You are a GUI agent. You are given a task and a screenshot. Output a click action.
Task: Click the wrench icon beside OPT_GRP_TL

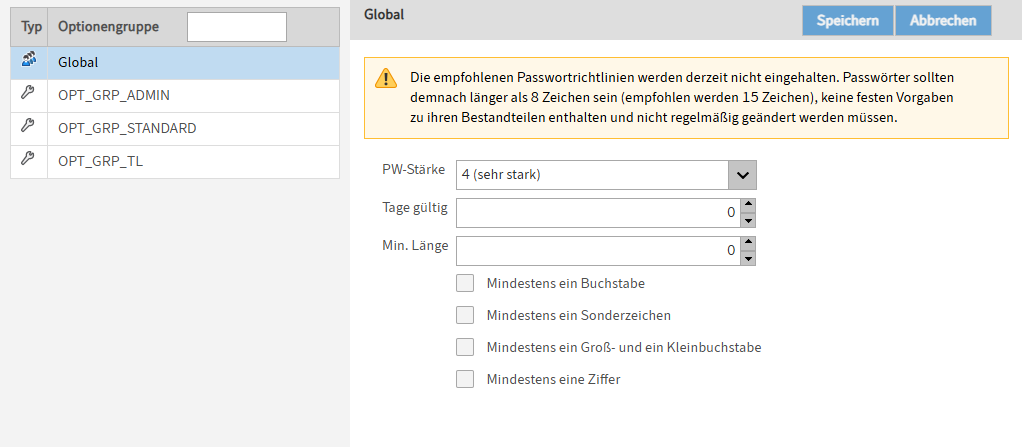[28, 160]
